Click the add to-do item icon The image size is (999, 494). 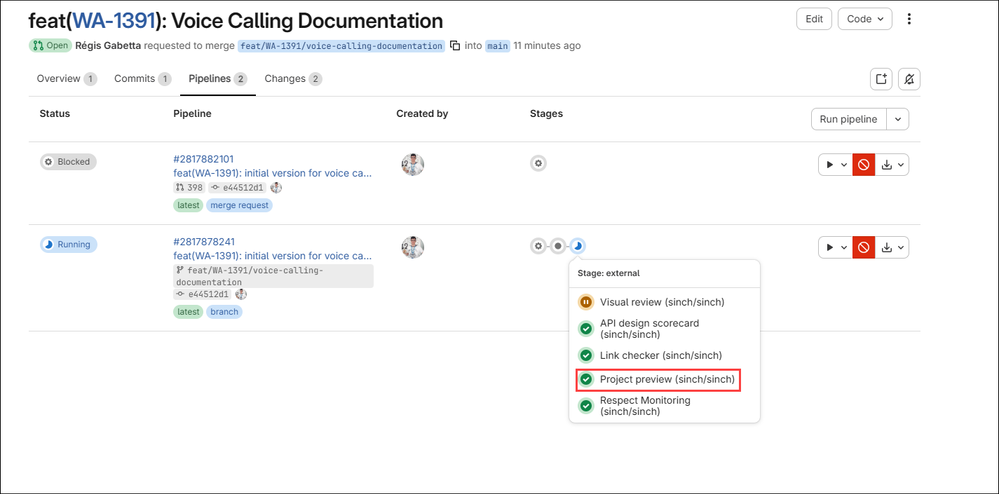click(x=881, y=79)
